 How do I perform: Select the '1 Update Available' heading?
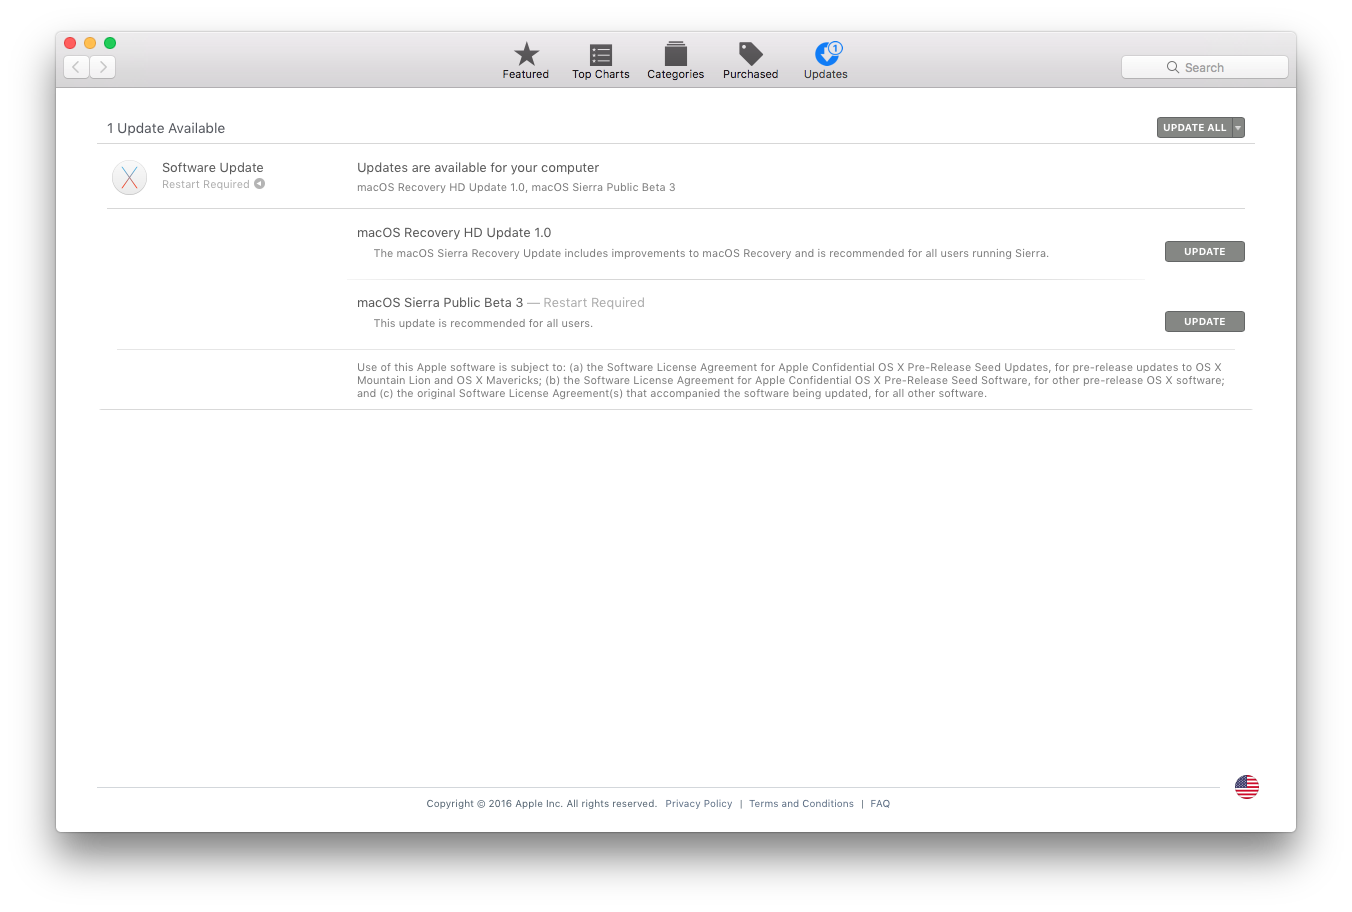tap(166, 128)
